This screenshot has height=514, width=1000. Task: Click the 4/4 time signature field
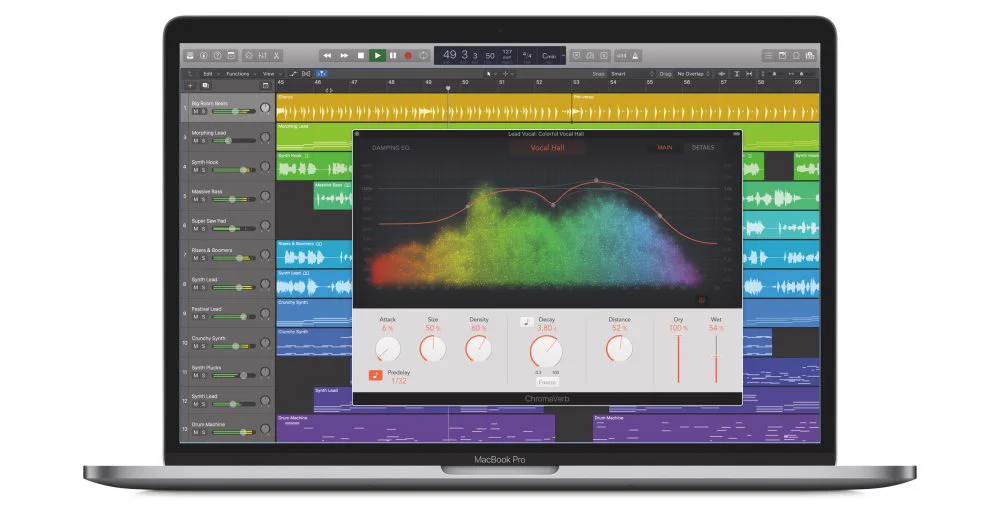click(527, 55)
